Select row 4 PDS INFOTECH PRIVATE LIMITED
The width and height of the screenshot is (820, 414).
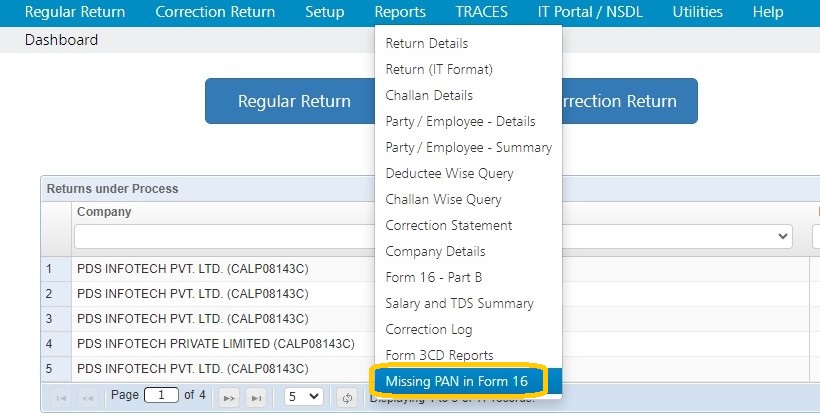[x=215, y=344]
